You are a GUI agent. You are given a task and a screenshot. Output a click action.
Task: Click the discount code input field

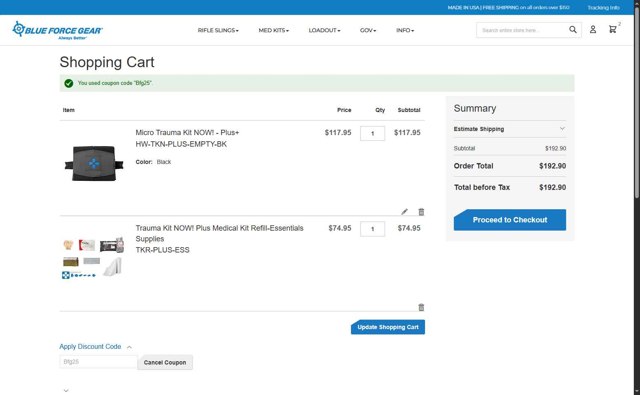[x=98, y=362]
